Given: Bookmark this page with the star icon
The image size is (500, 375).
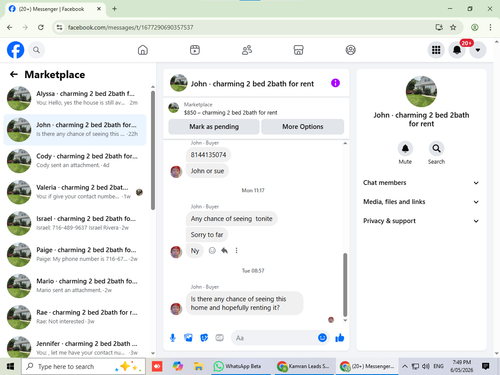Looking at the screenshot, I should coord(453,27).
